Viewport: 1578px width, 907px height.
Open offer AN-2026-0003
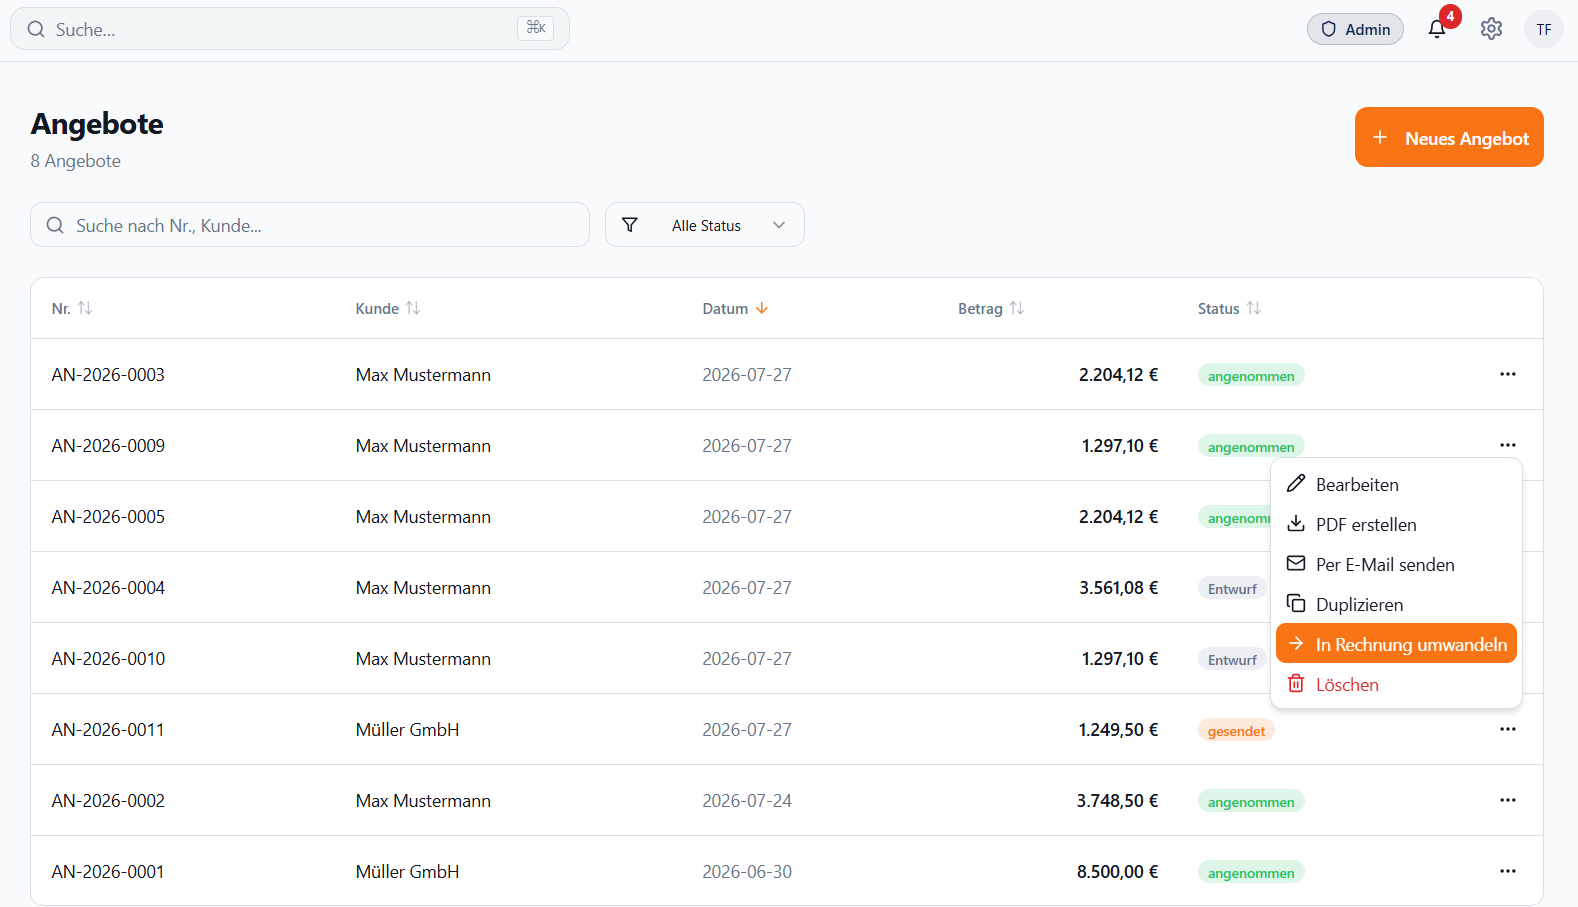click(108, 375)
